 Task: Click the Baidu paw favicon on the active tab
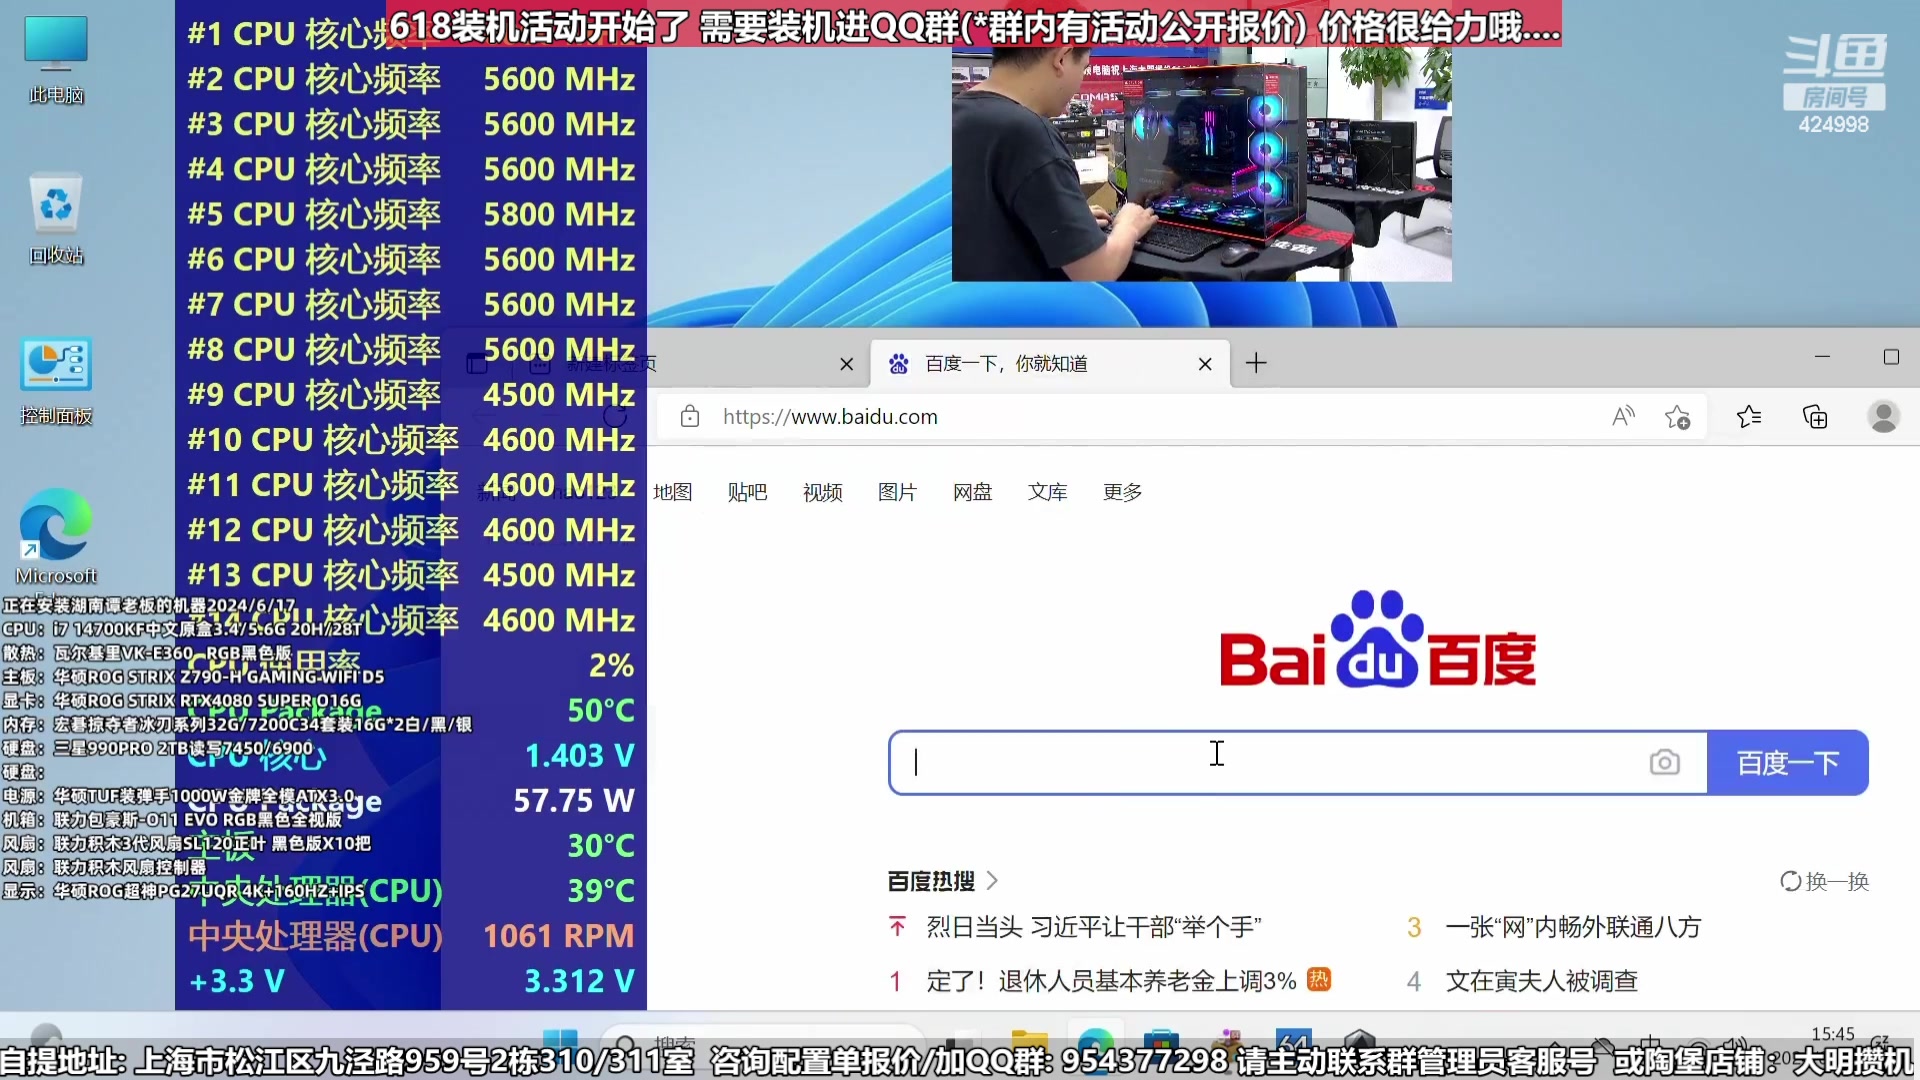pos(898,364)
